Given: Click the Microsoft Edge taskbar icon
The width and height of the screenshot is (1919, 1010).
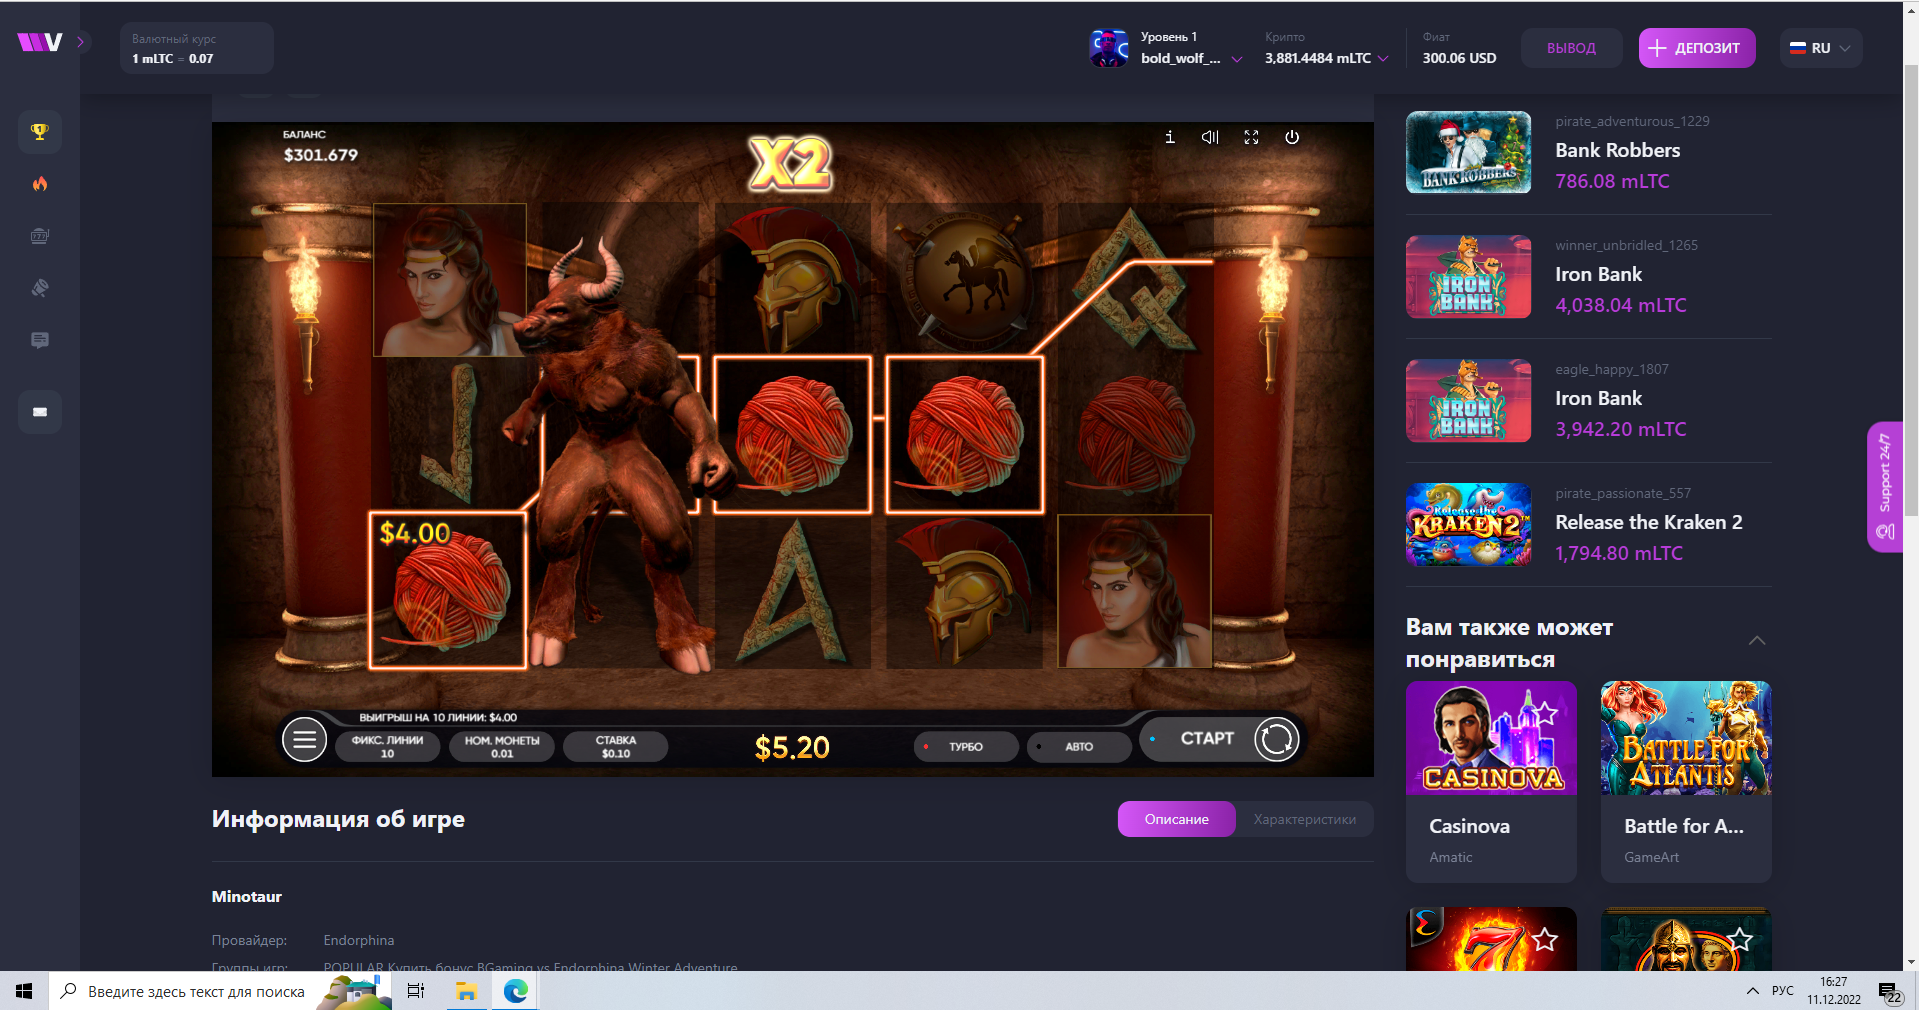Looking at the screenshot, I should point(516,991).
